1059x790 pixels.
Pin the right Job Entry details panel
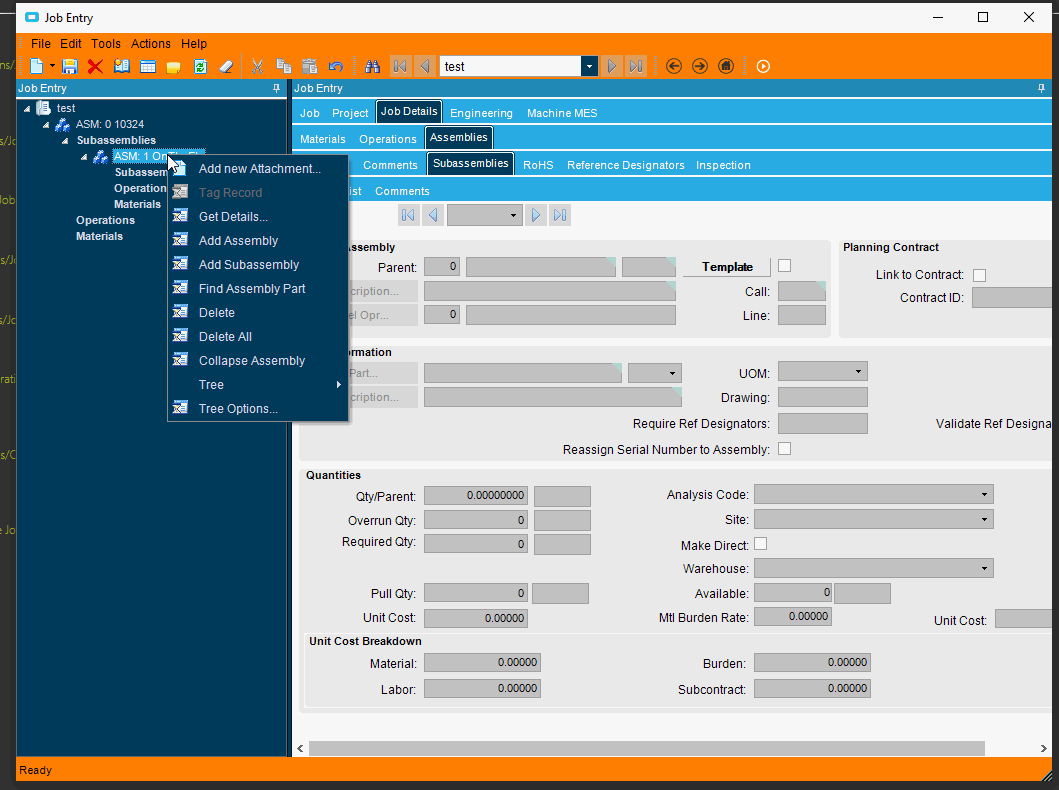[1041, 88]
